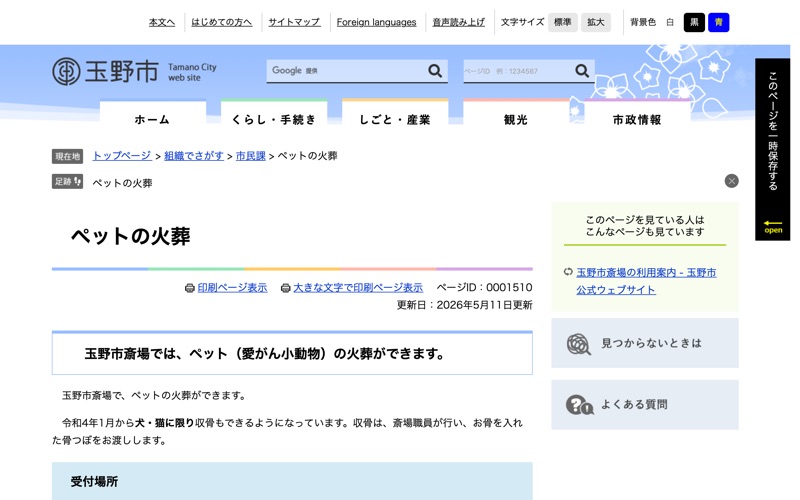Submit page ID search magnifier icon

582,71
